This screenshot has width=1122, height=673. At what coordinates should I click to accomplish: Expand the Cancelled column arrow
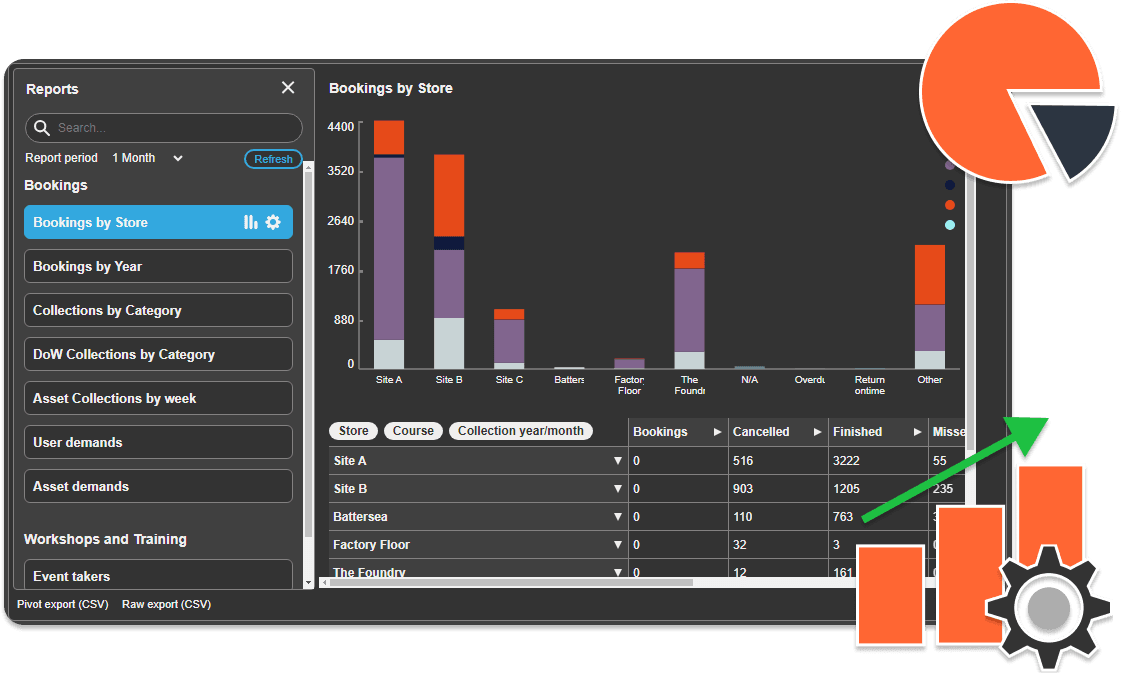click(x=816, y=432)
